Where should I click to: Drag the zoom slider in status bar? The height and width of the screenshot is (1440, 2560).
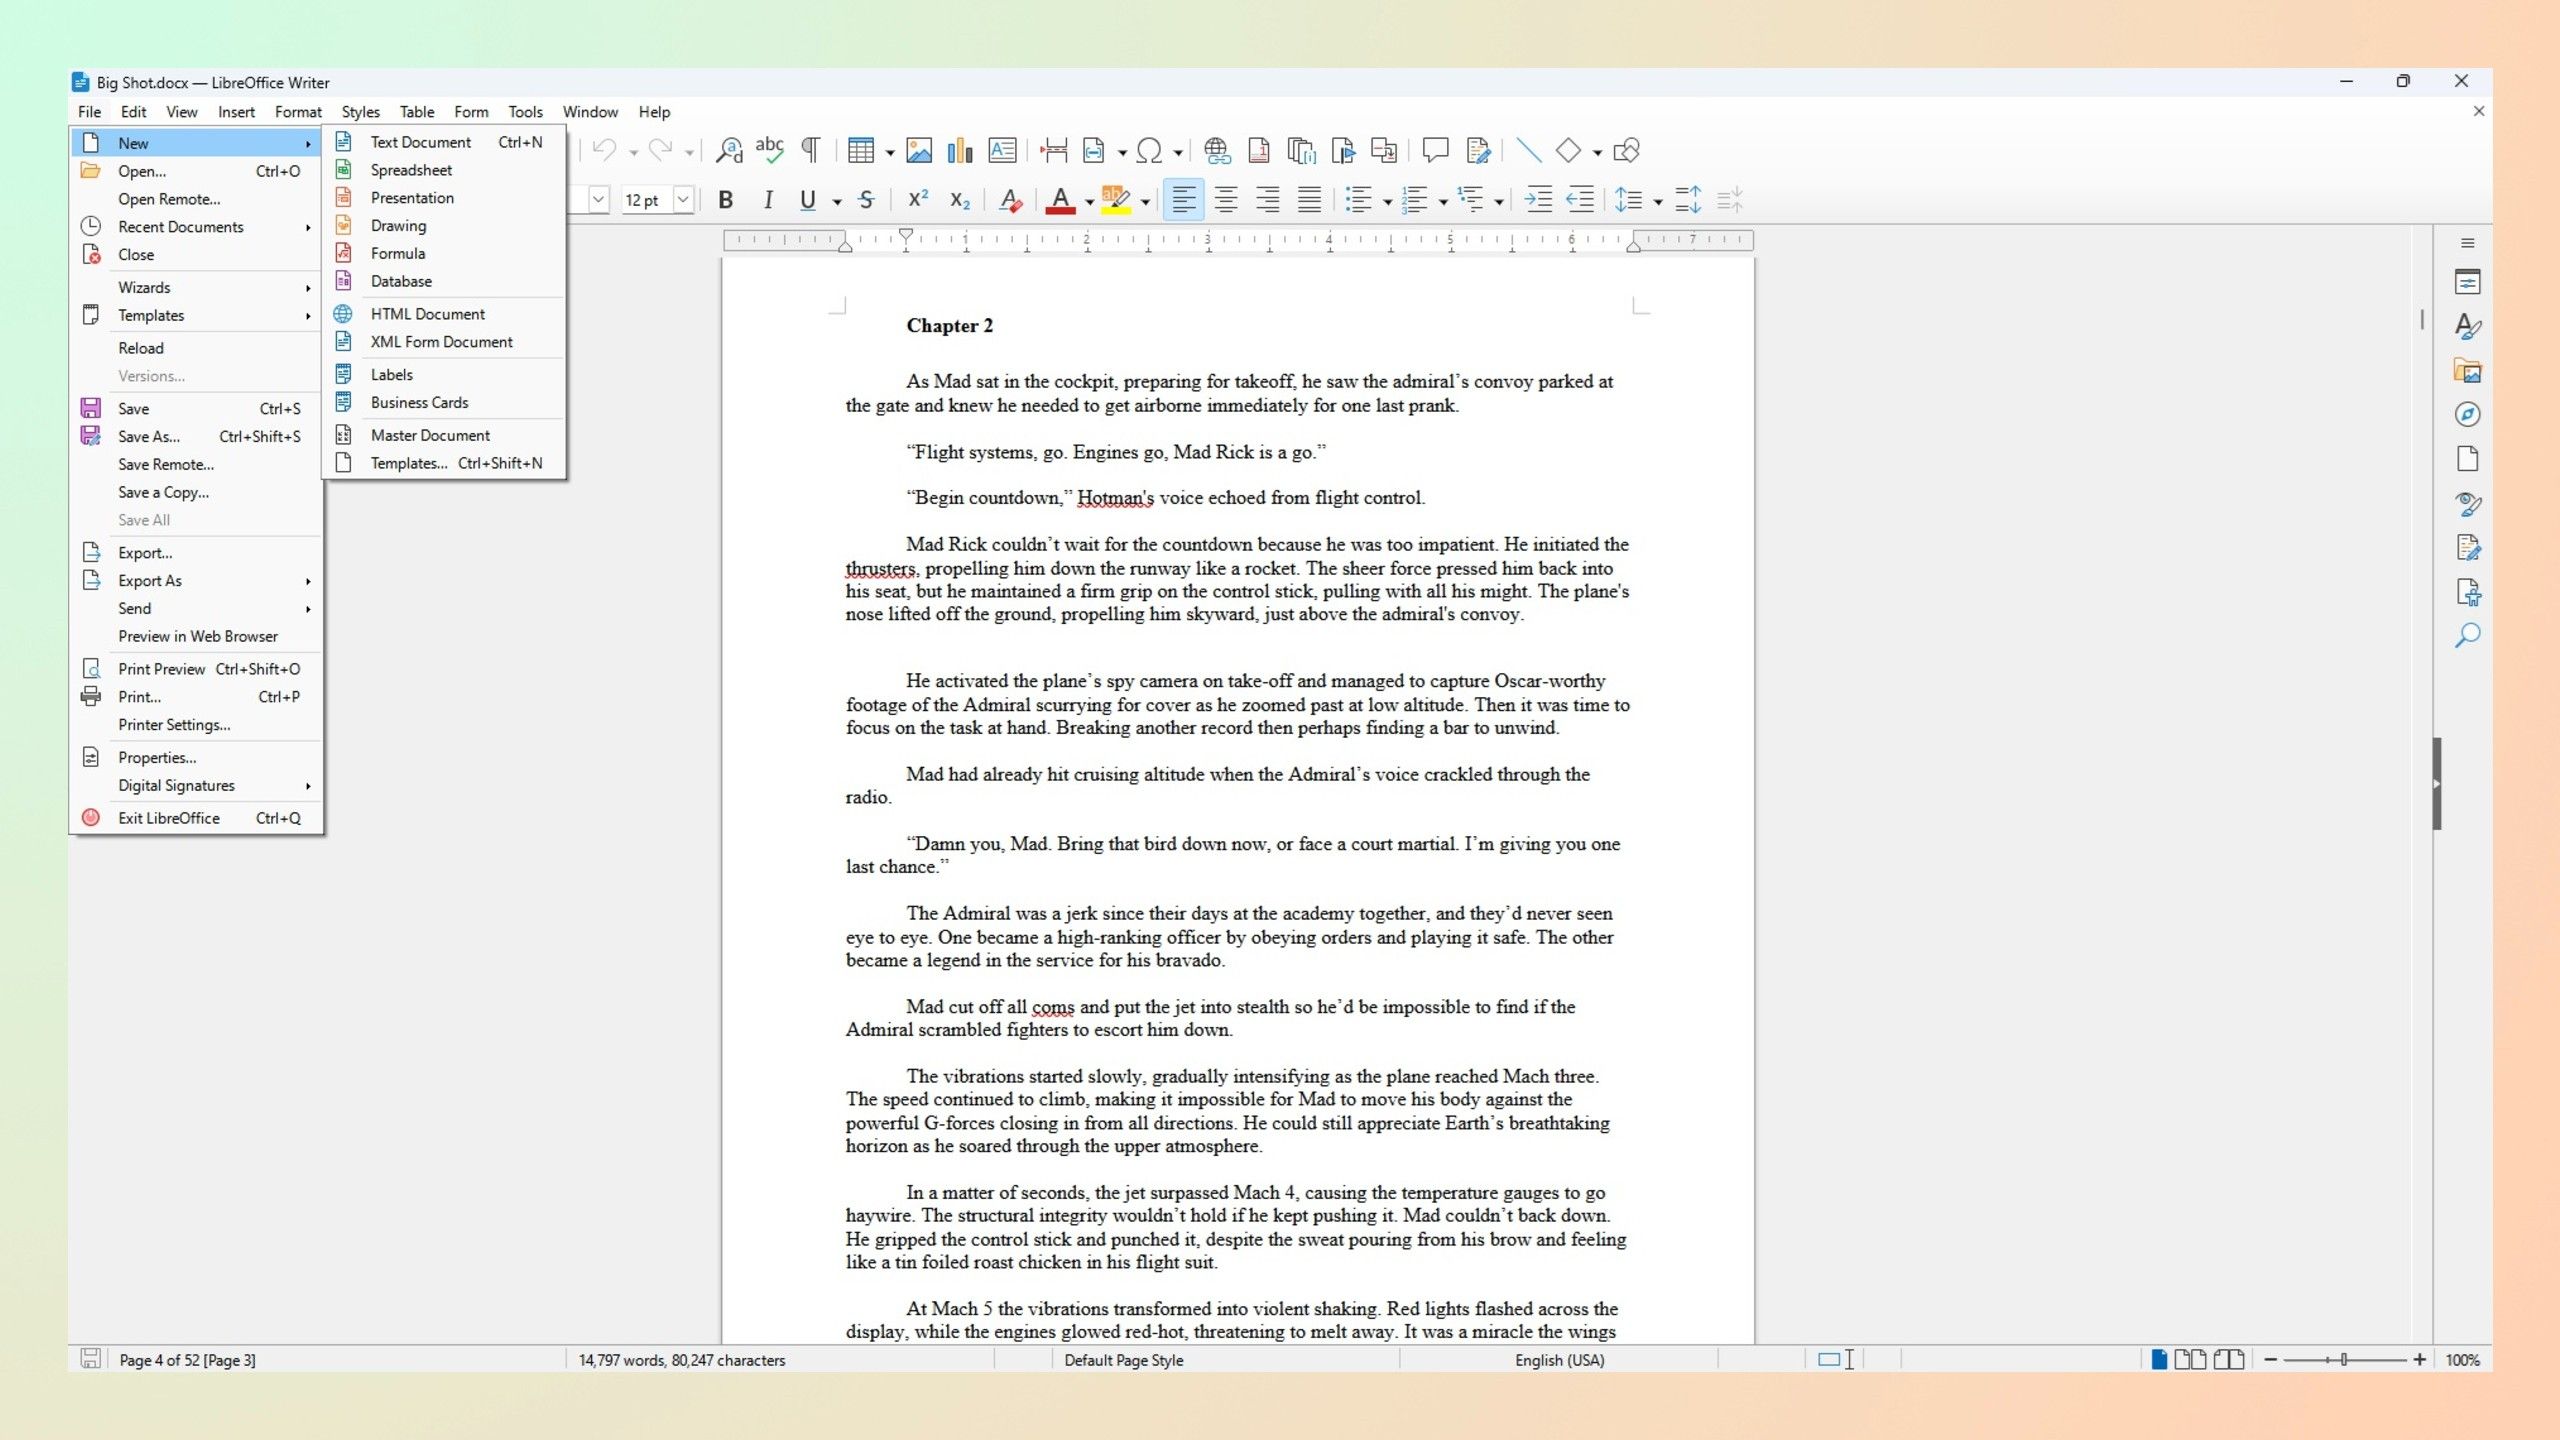(2345, 1359)
